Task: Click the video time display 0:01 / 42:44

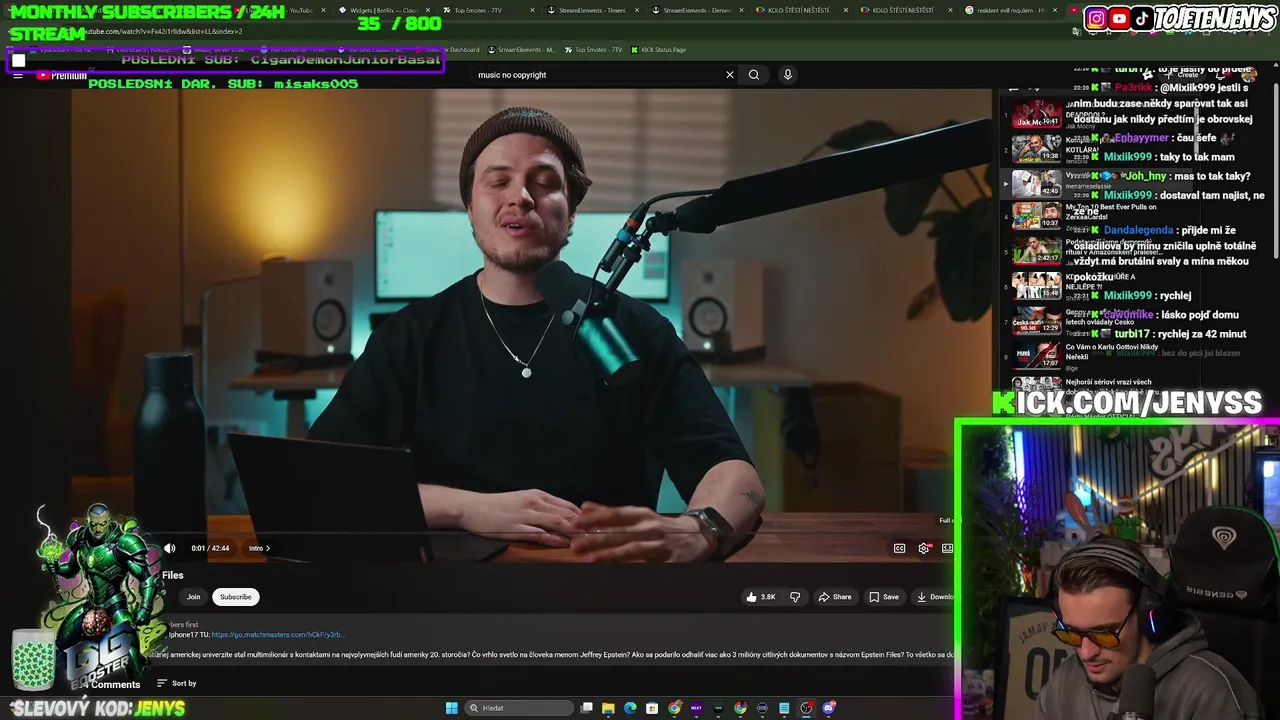Action: coord(210,548)
